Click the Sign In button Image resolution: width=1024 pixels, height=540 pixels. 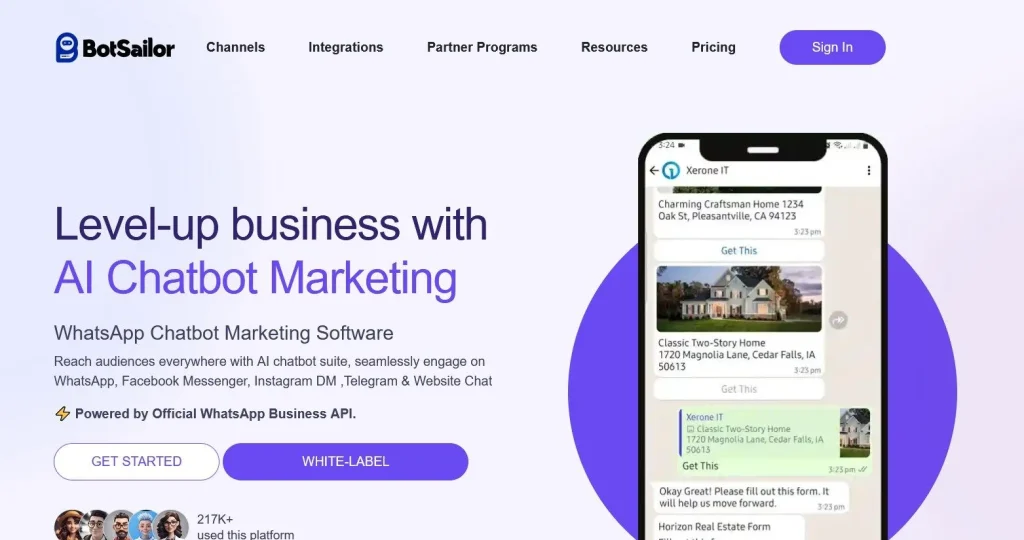pos(832,47)
